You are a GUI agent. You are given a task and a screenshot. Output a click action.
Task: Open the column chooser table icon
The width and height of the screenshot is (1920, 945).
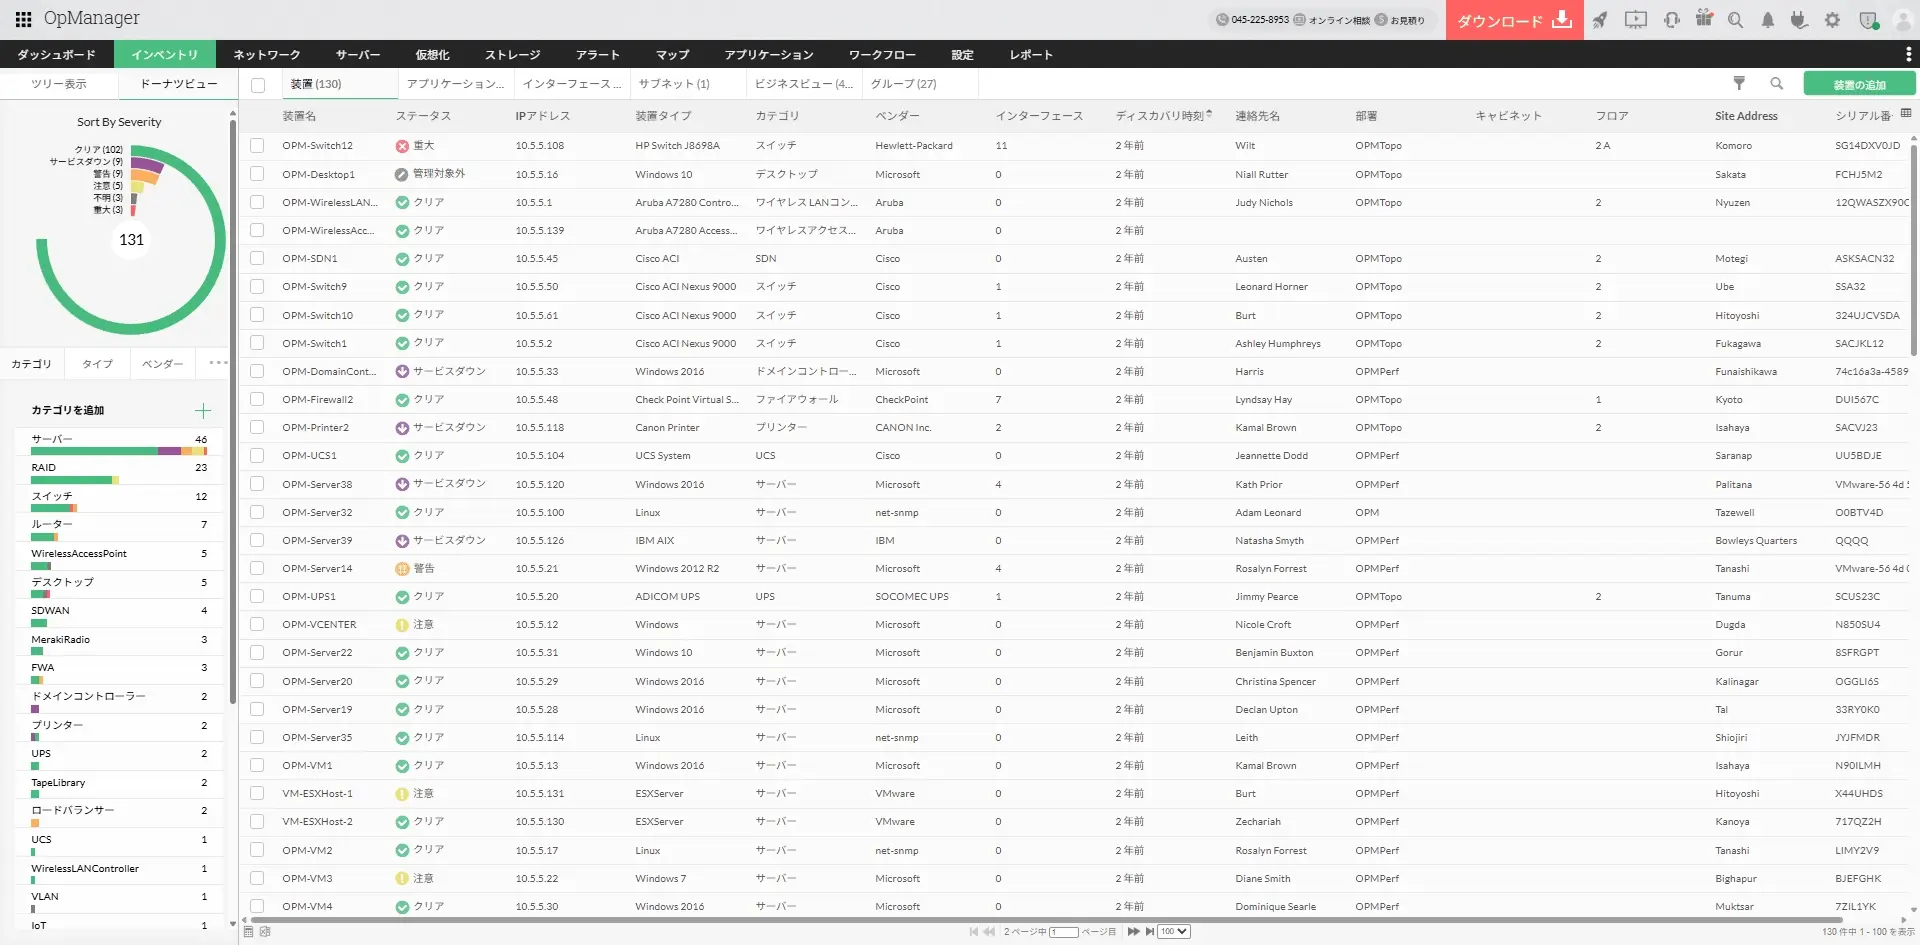[1906, 114]
